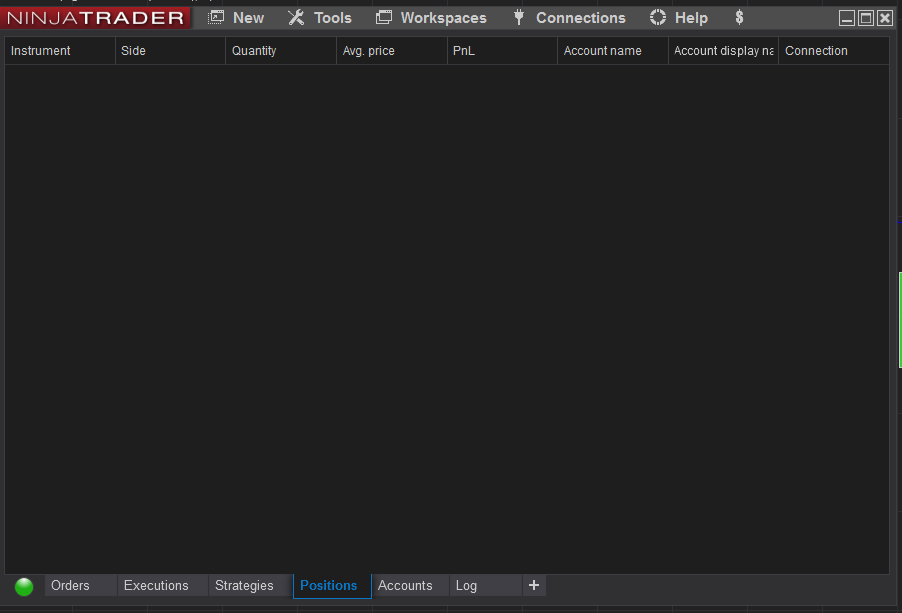The width and height of the screenshot is (902, 613).
Task: Click the Tools wrench icon
Action: pyautogui.click(x=296, y=17)
